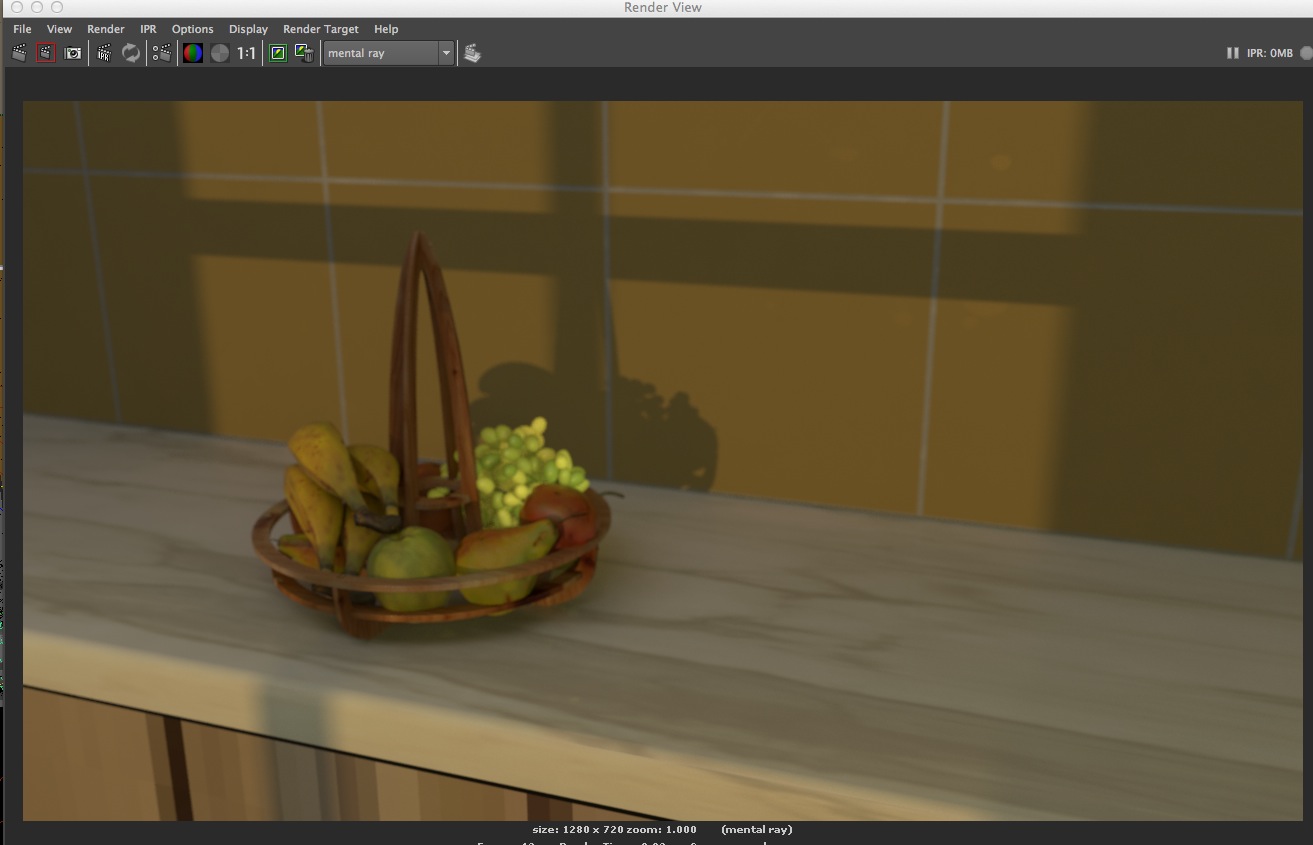Click the Remove Image trash icon
Image resolution: width=1313 pixels, height=845 pixels.
pos(305,53)
